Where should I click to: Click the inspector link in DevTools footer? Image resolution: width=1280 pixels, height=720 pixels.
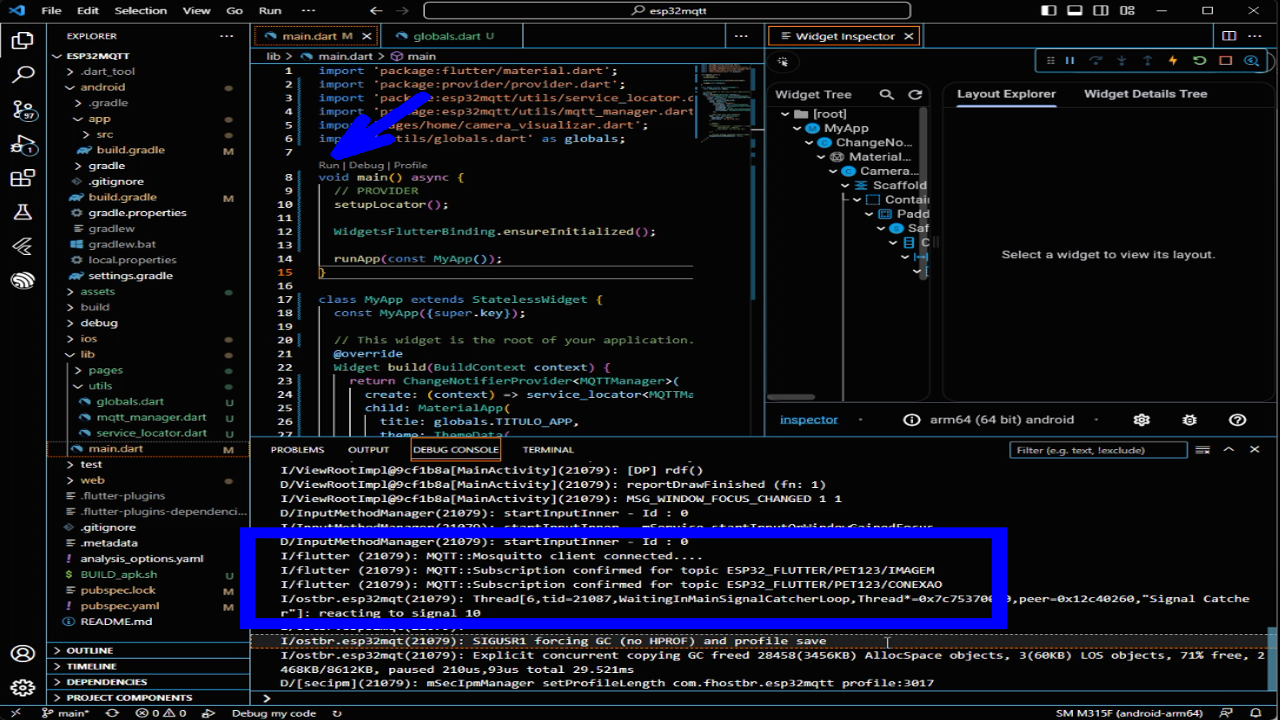coord(808,420)
